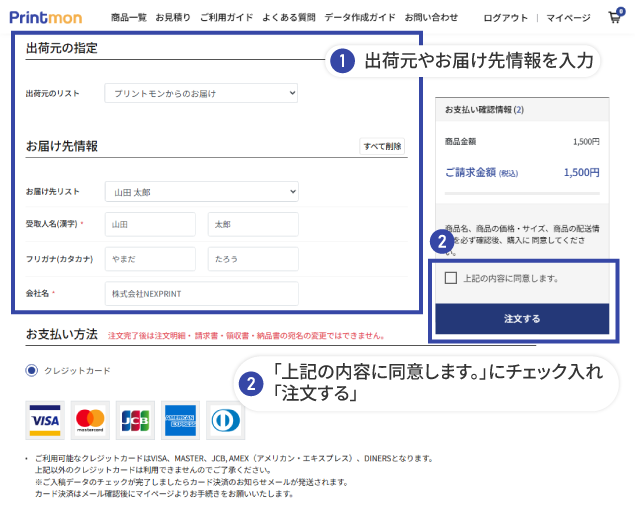The height and width of the screenshot is (531, 635).
Task: Open the 出荷元のリスト dropdown
Action: (x=201, y=93)
